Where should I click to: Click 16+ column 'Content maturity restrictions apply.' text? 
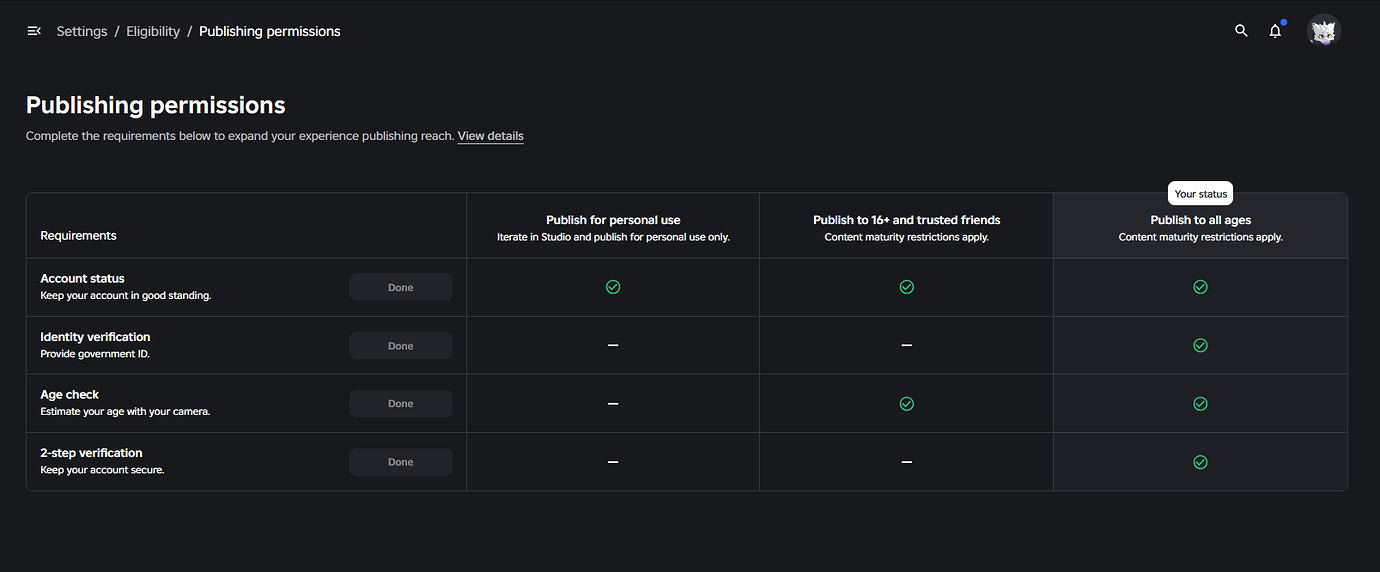(x=907, y=237)
